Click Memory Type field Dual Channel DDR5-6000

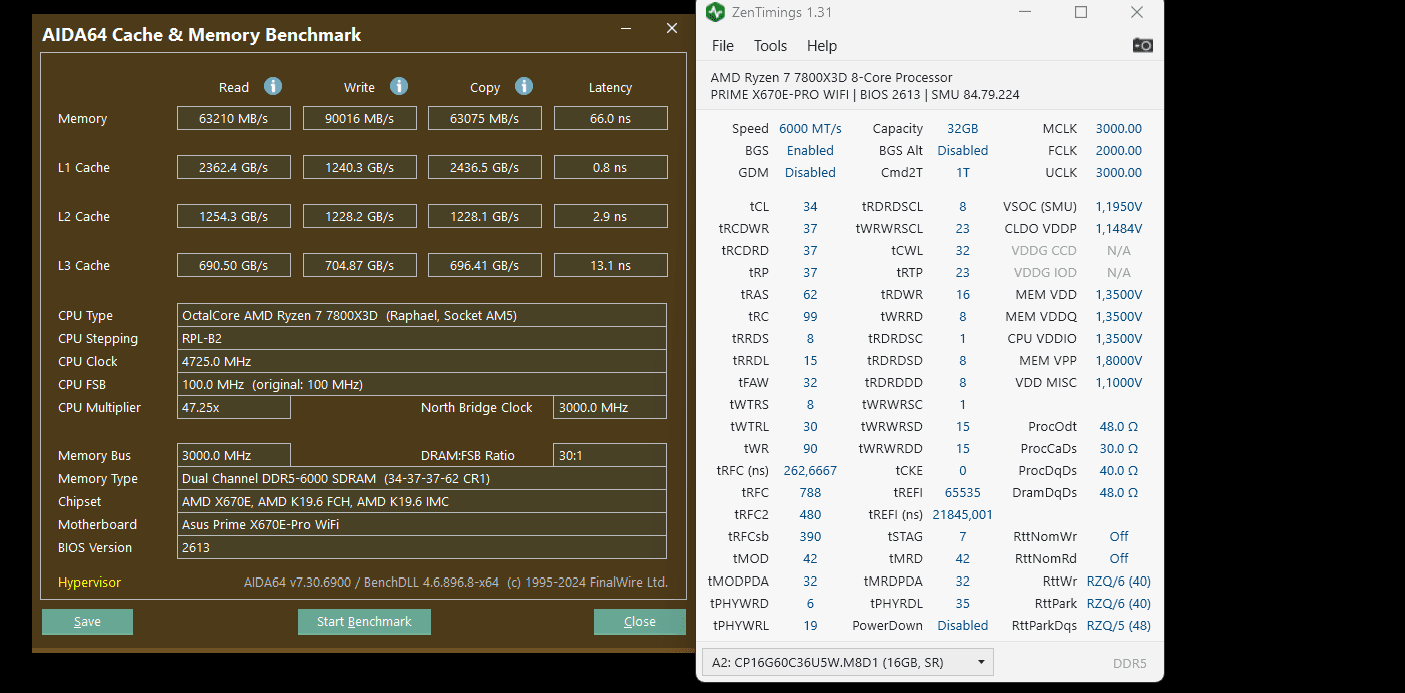click(x=422, y=478)
